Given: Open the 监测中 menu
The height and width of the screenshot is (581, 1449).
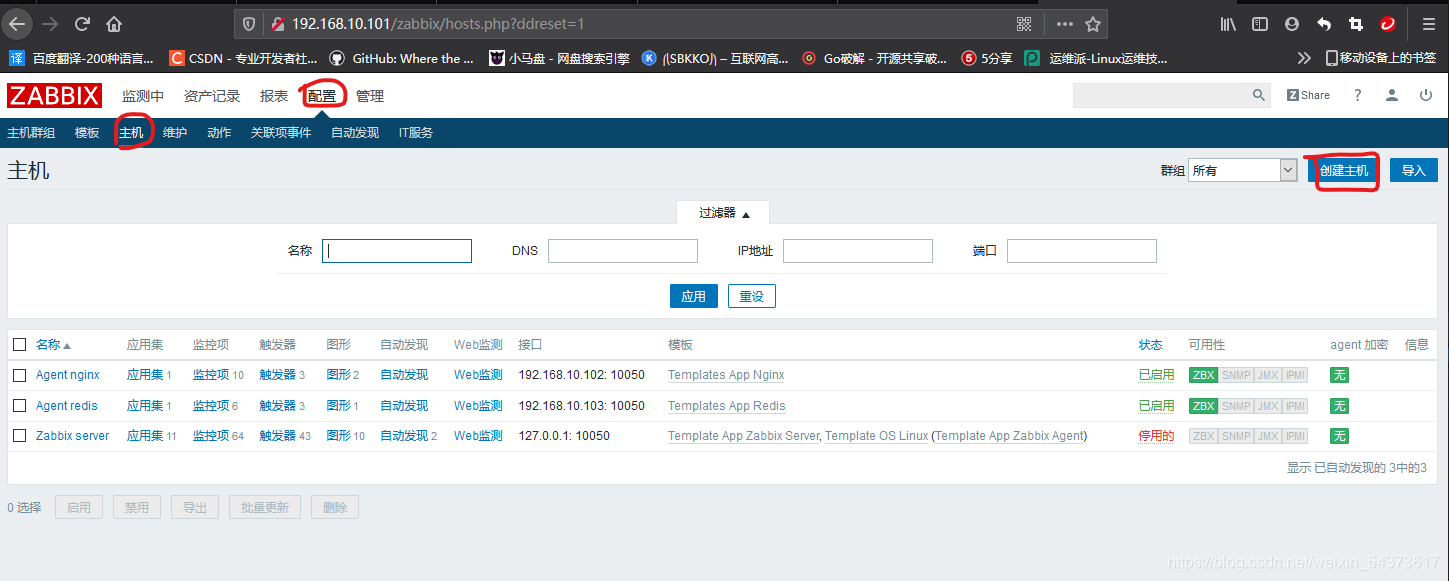Looking at the screenshot, I should tap(143, 96).
